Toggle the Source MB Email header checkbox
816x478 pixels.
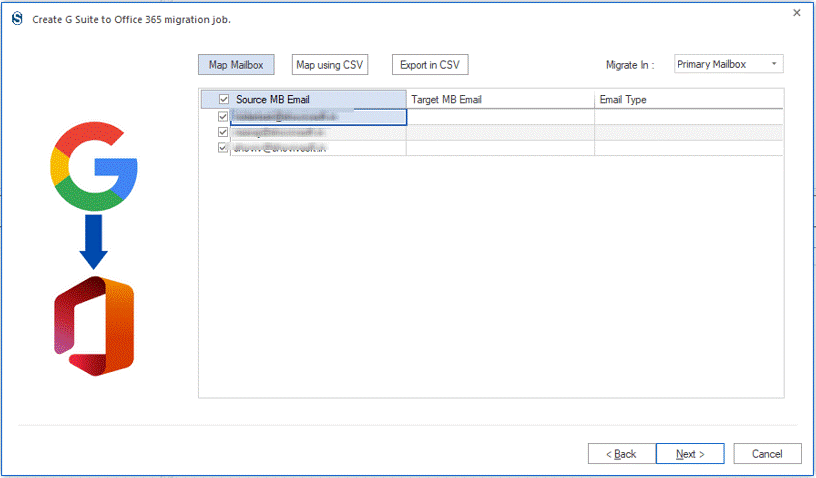coord(224,99)
